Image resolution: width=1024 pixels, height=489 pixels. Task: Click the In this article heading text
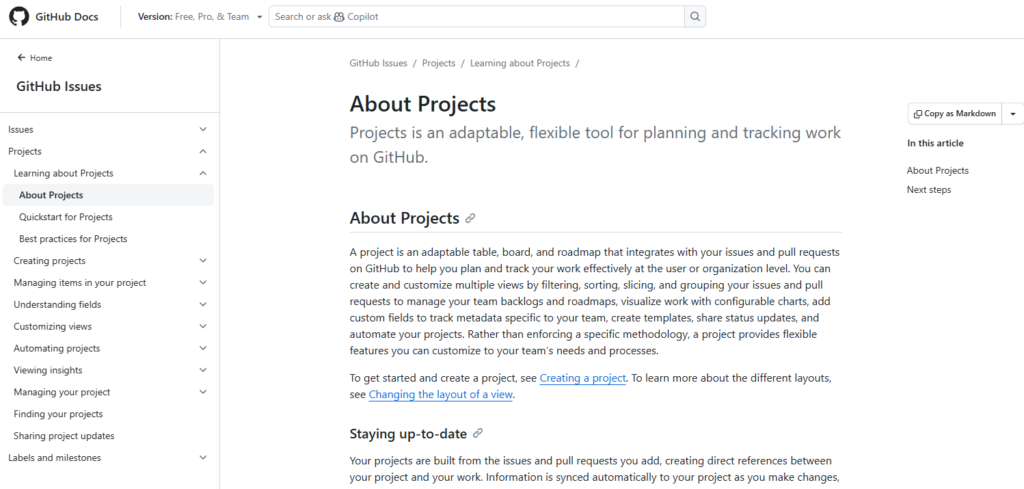coord(935,144)
